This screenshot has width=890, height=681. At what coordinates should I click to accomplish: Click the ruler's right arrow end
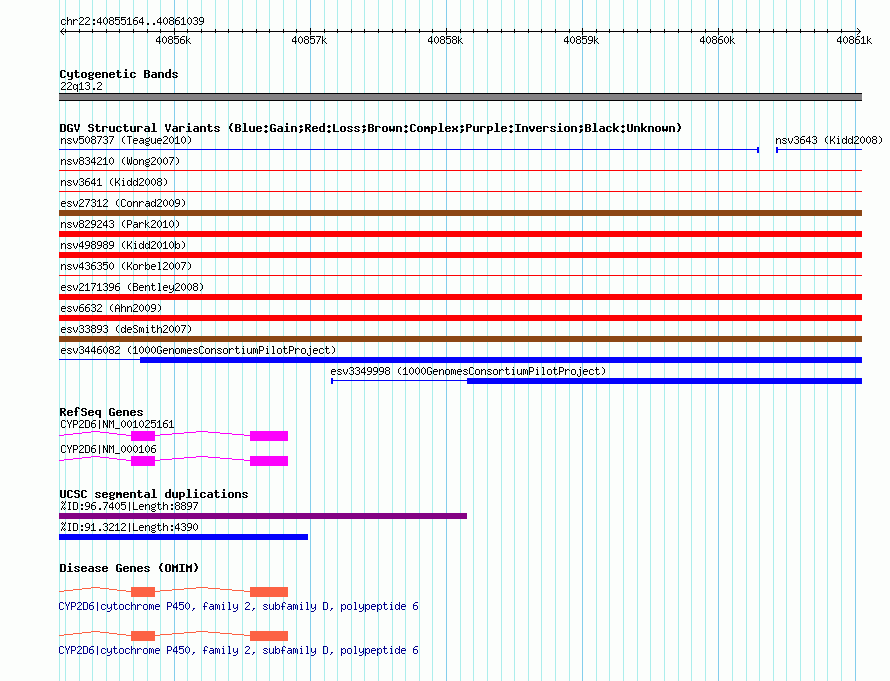pos(859,32)
